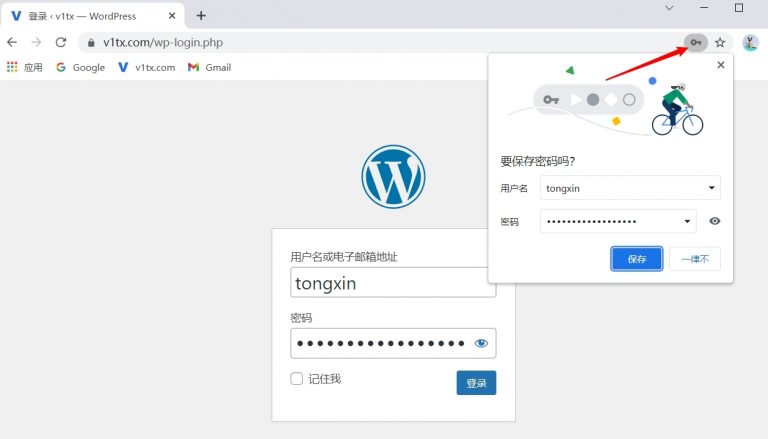This screenshot has width=768, height=439.
Task: Show password in save password popup
Action: [x=715, y=221]
